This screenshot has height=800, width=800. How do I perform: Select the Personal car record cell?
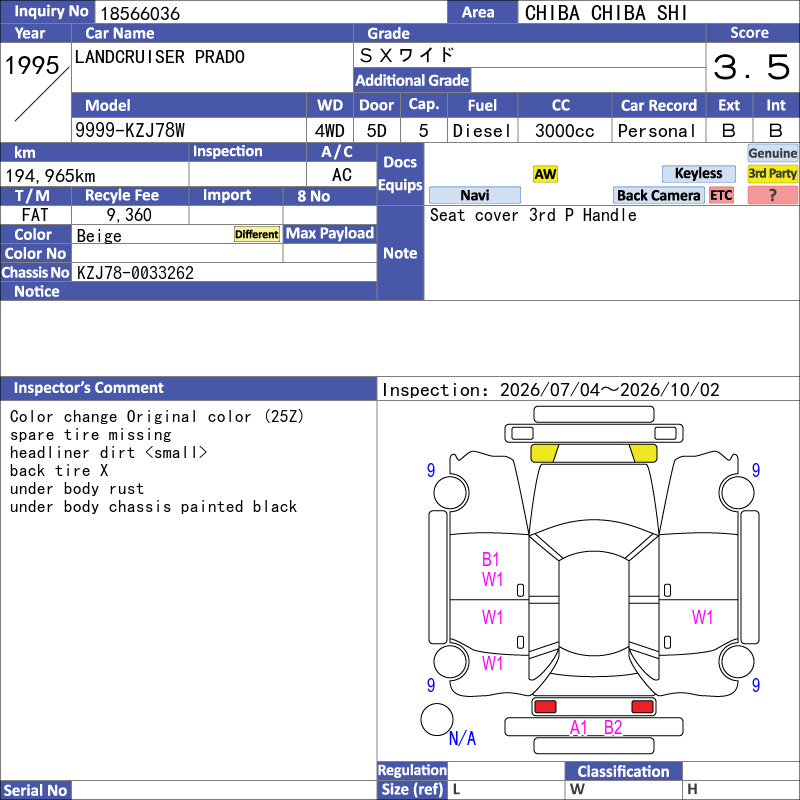coord(658,131)
